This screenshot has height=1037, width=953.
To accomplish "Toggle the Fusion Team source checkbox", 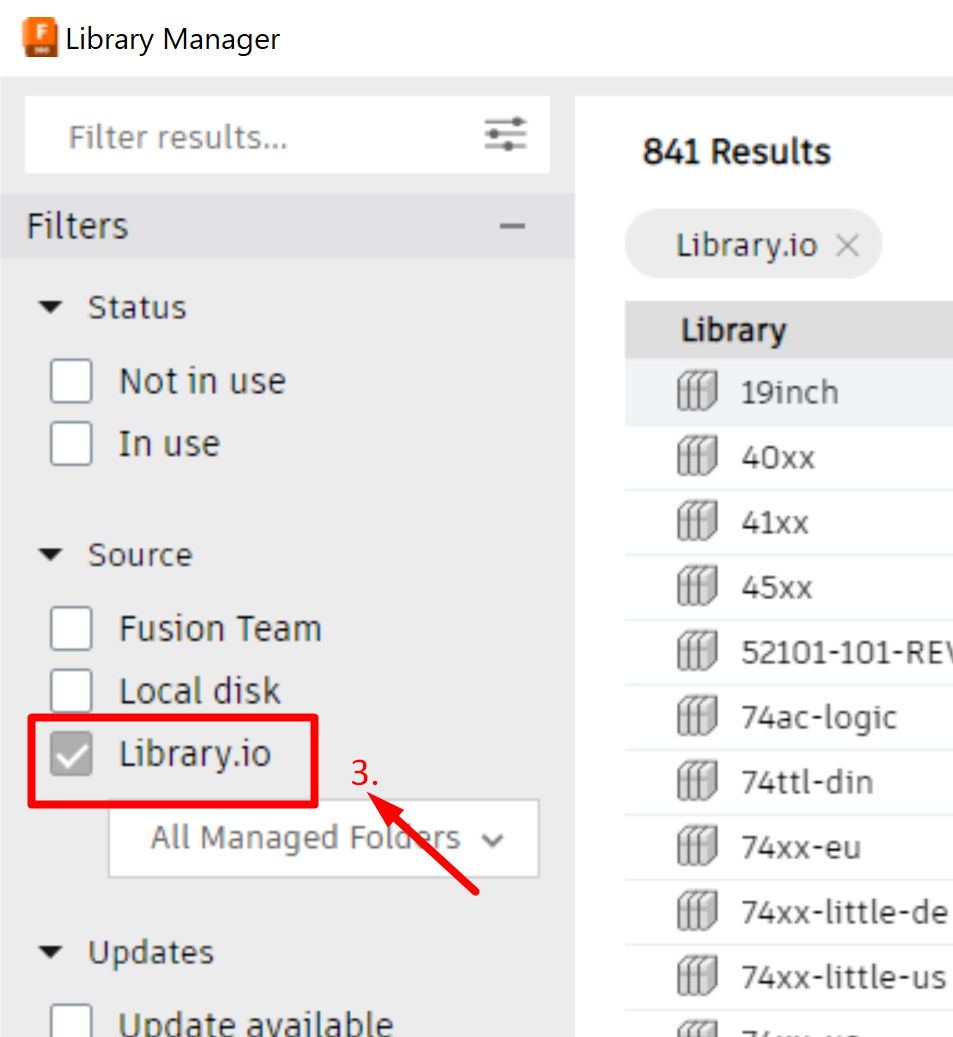I will 71,629.
